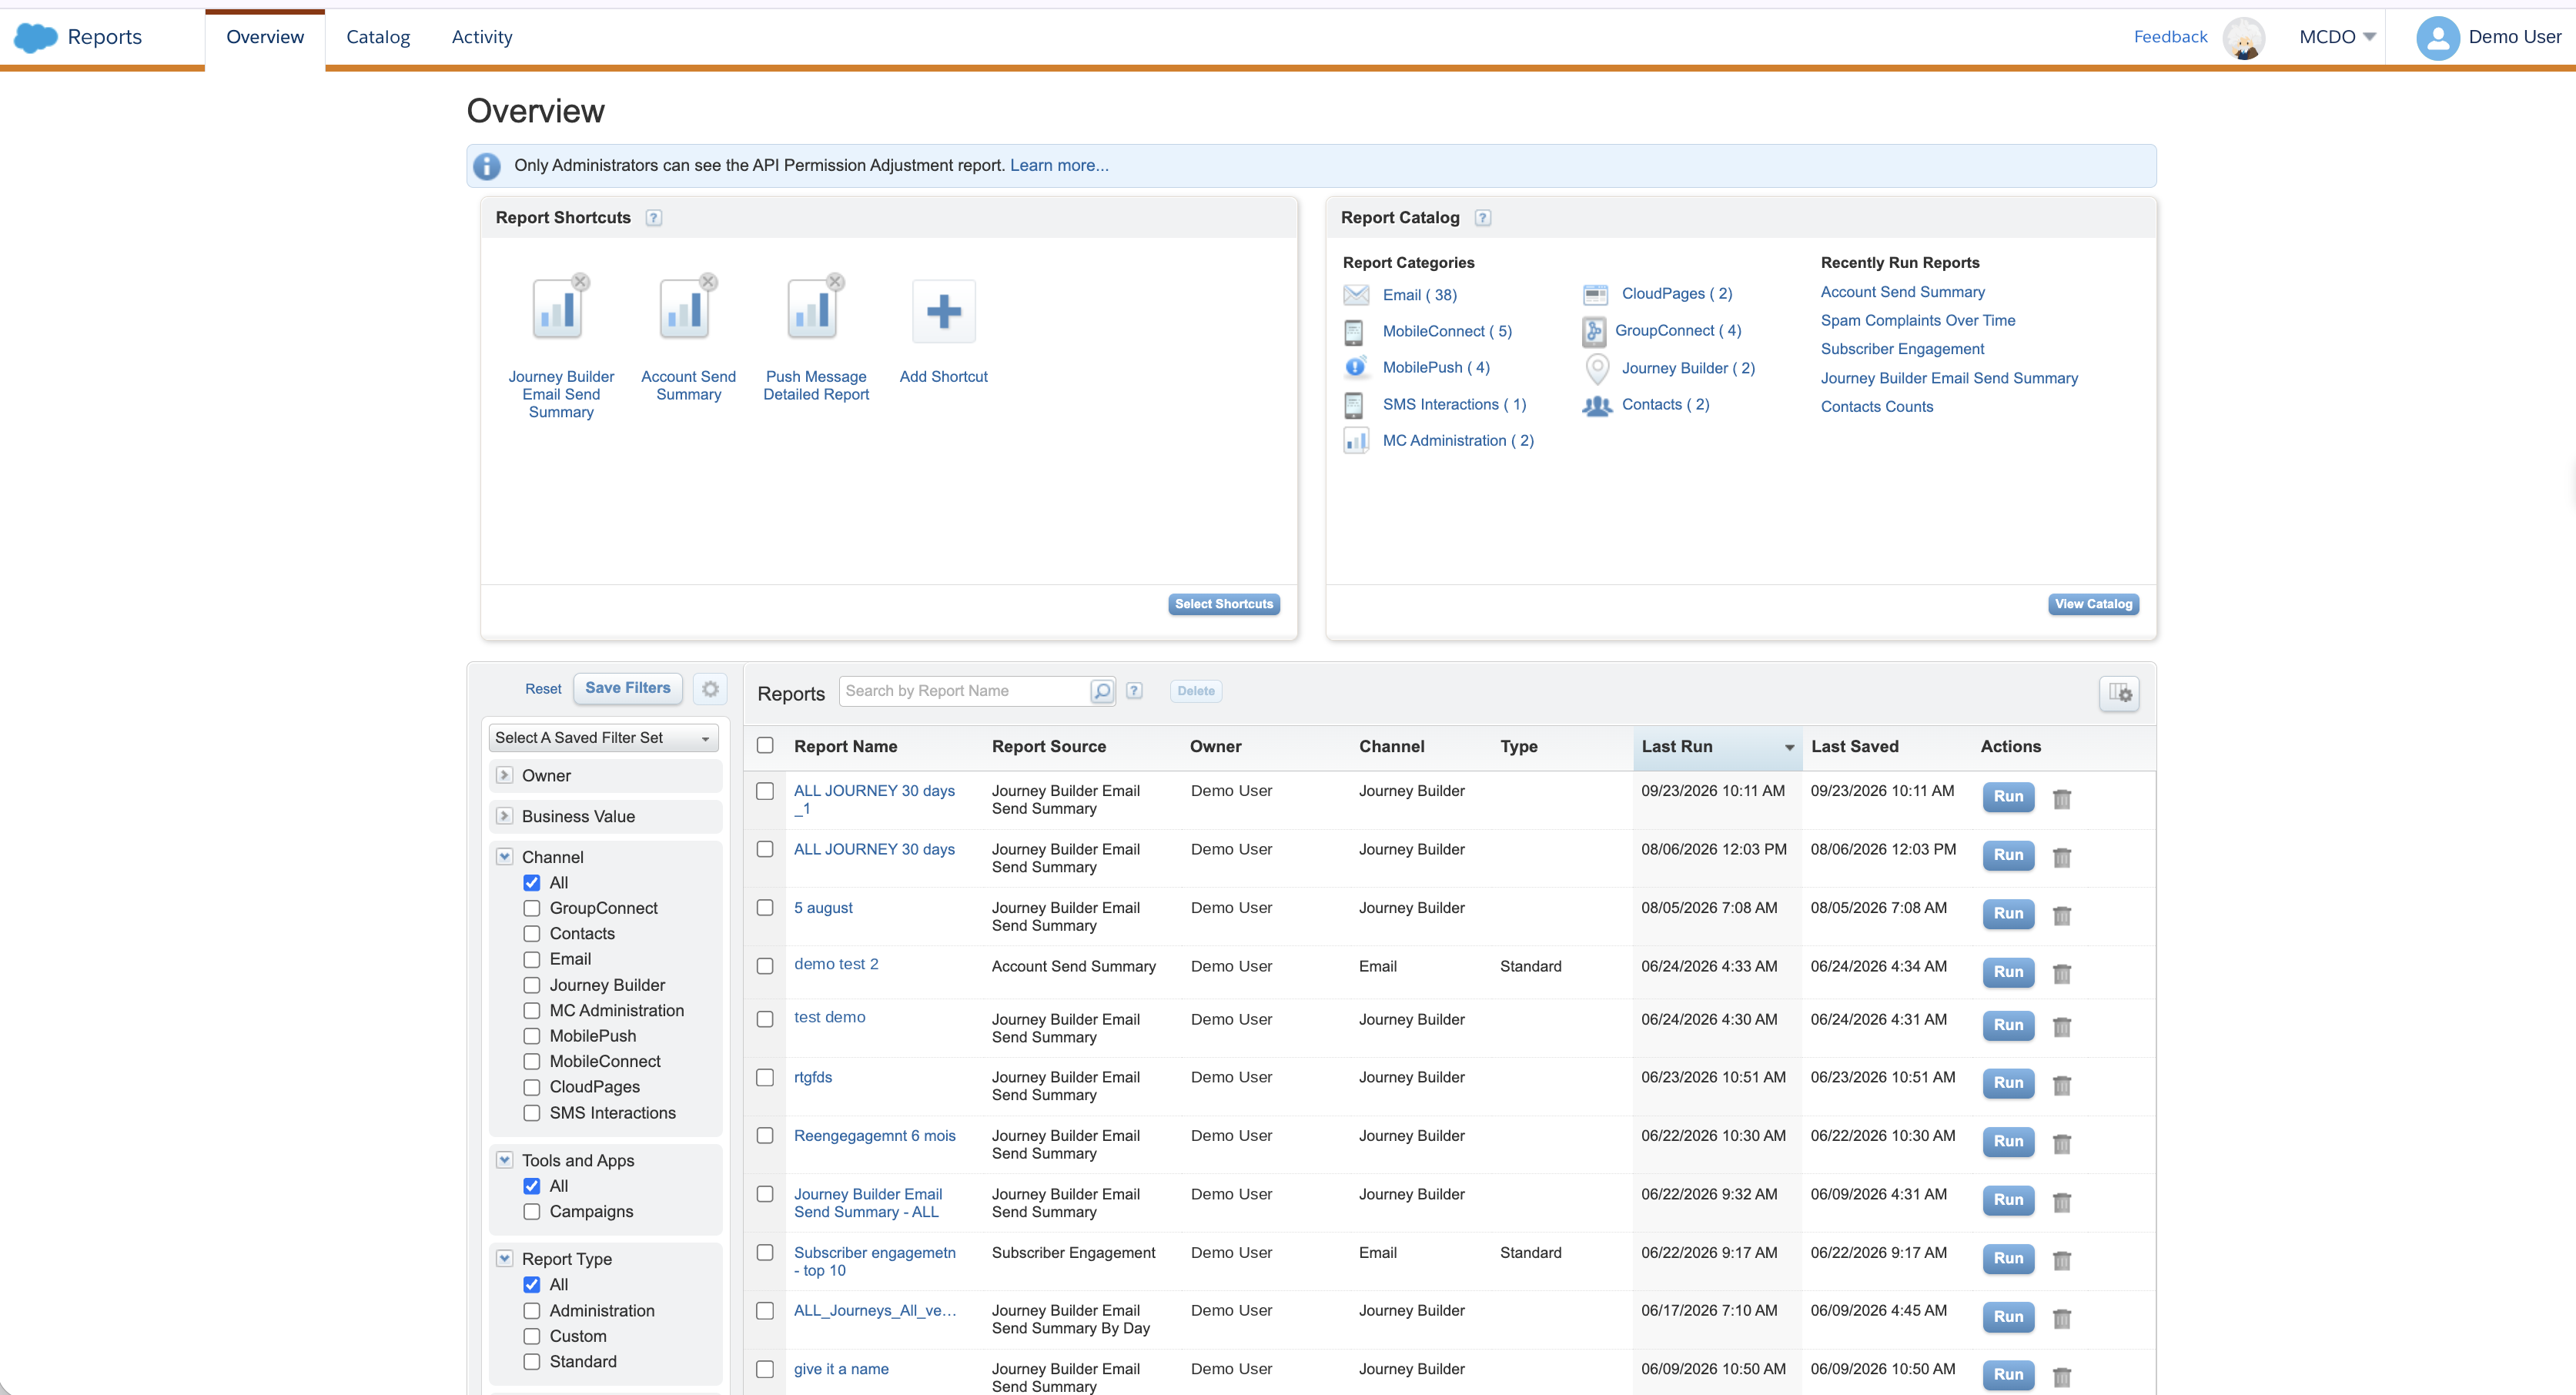2576x1395 pixels.
Task: Collapse the Channel filter section
Action: pyautogui.click(x=505, y=857)
